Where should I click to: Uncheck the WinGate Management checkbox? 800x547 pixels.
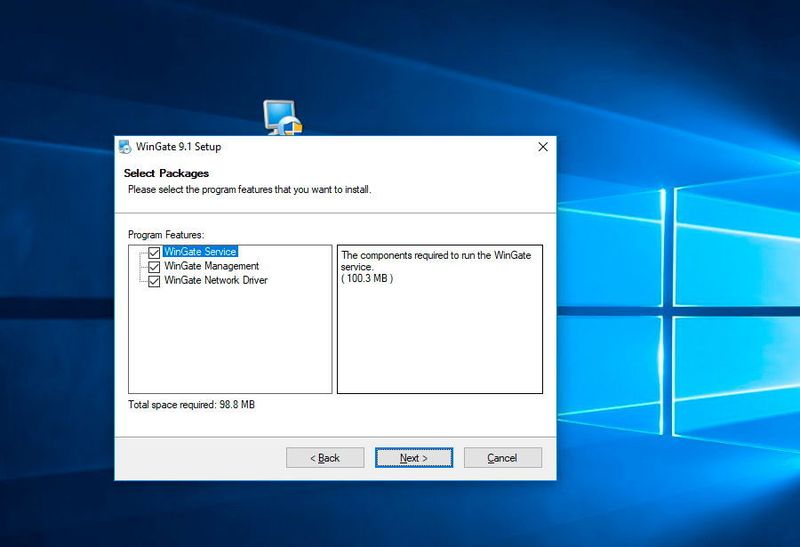coord(154,267)
